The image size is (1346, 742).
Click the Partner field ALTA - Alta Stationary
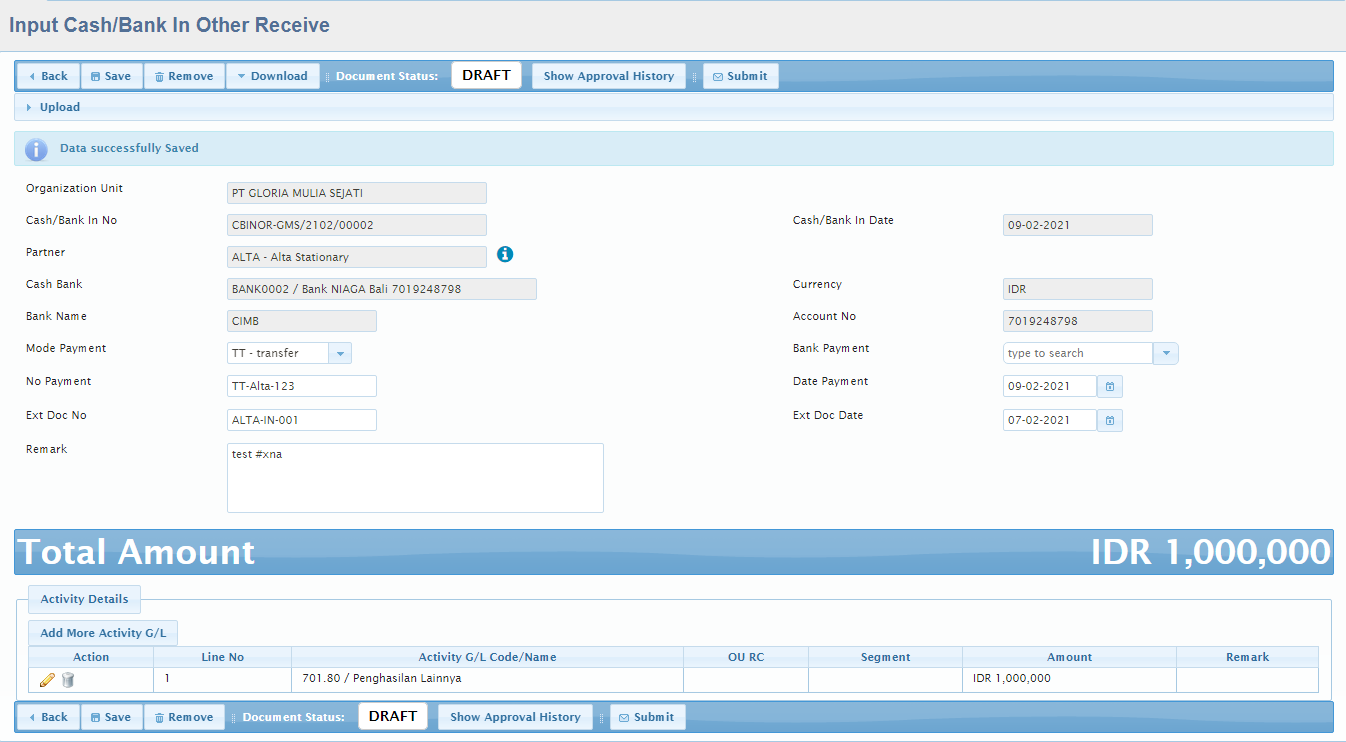coord(357,257)
